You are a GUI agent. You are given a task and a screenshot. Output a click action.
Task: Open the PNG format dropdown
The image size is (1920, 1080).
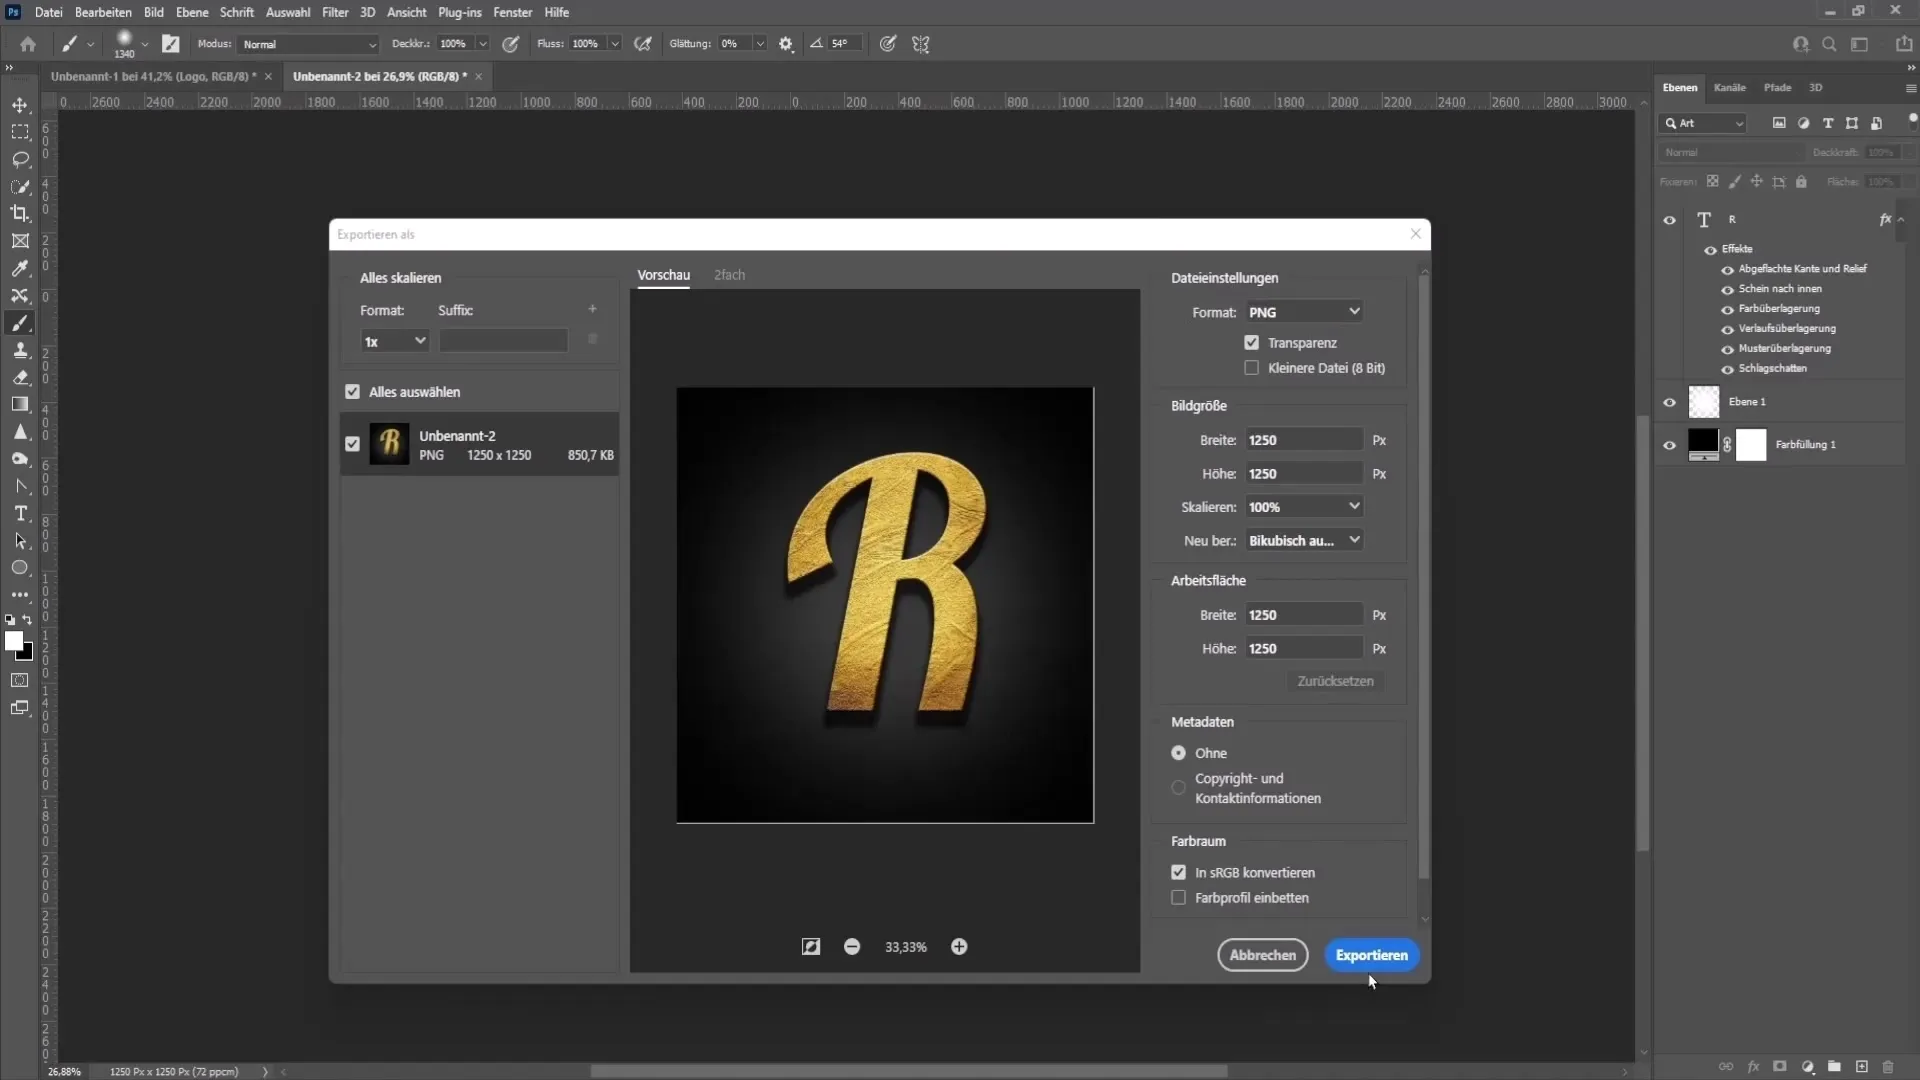tap(1305, 312)
